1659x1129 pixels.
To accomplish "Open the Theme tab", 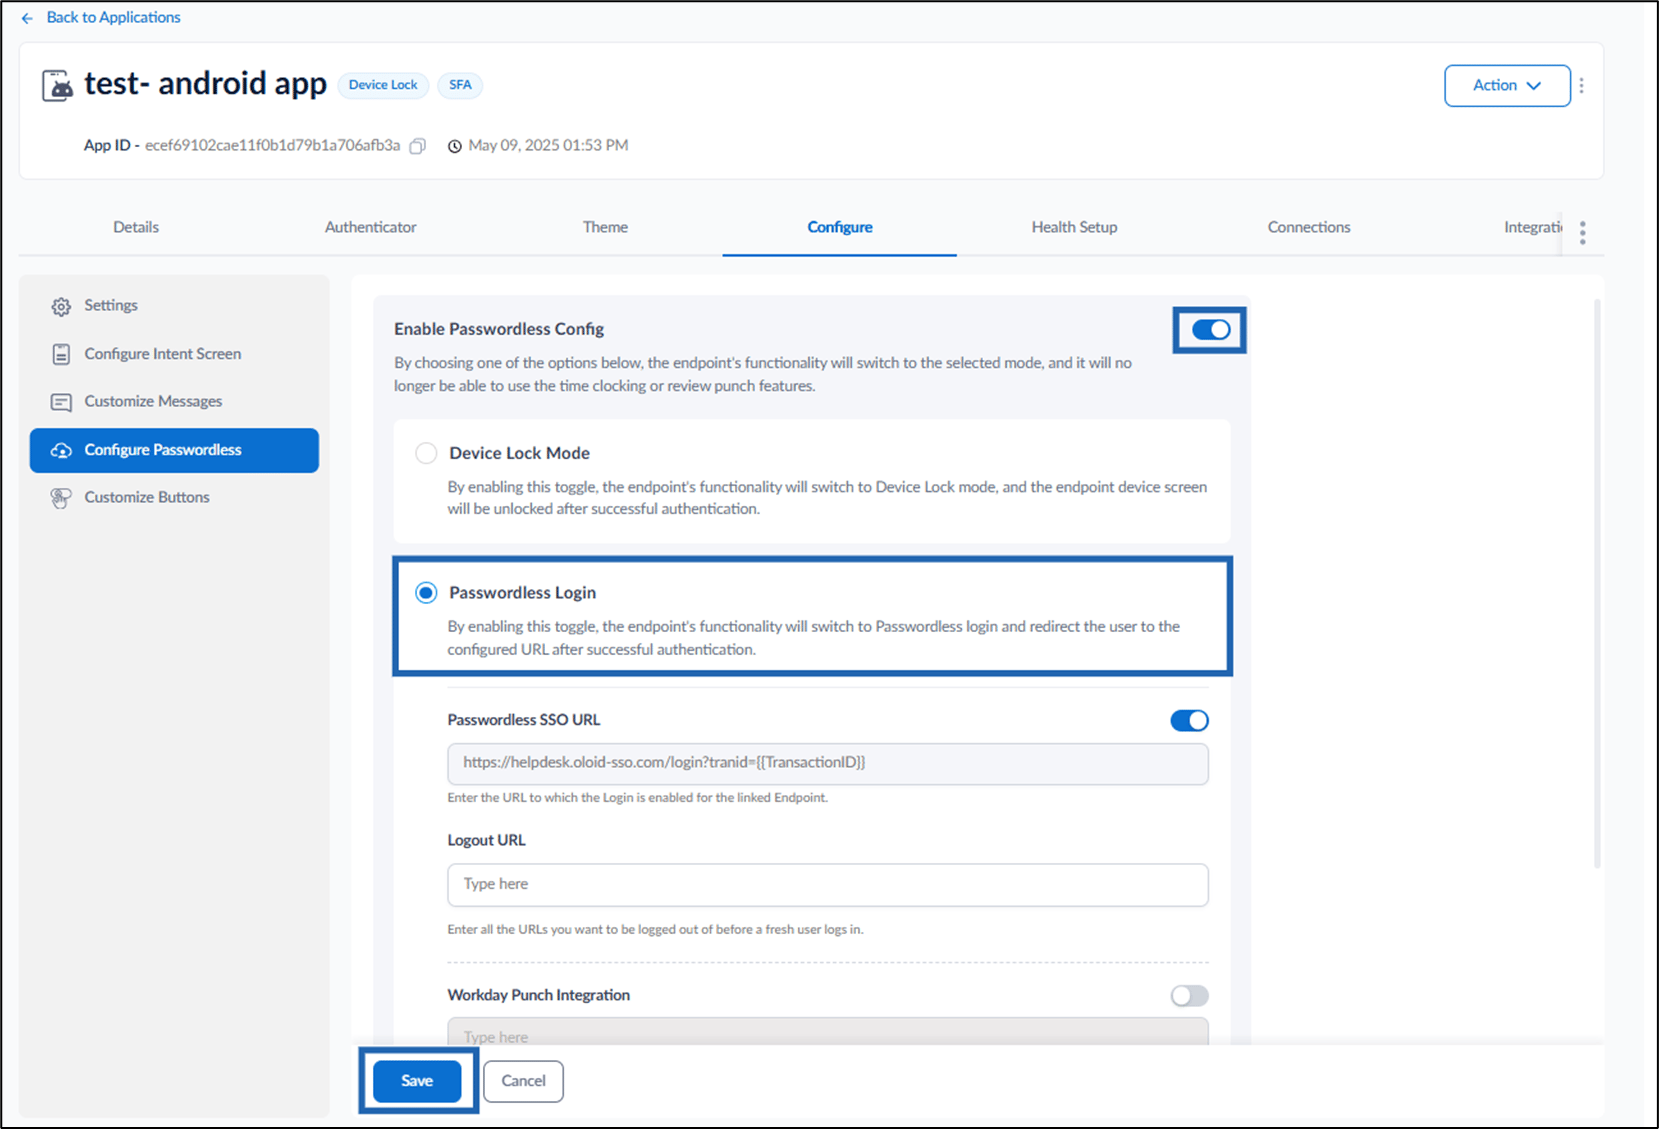I will coord(605,227).
